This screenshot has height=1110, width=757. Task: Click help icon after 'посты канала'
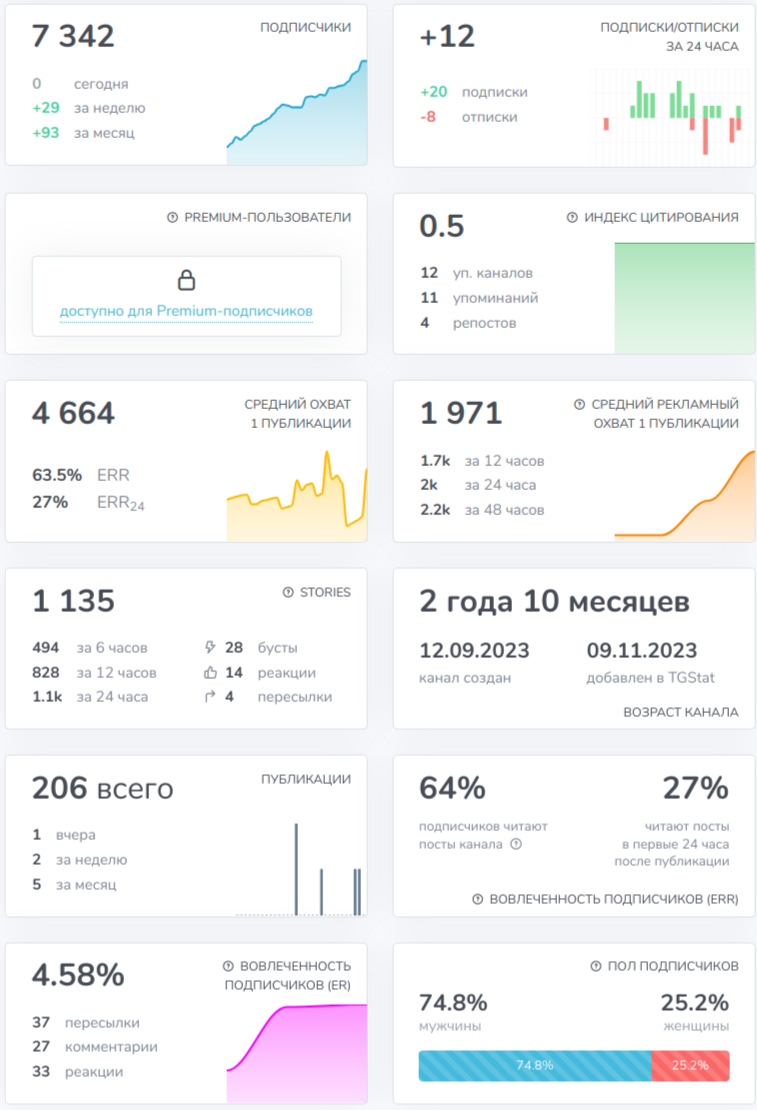[516, 844]
